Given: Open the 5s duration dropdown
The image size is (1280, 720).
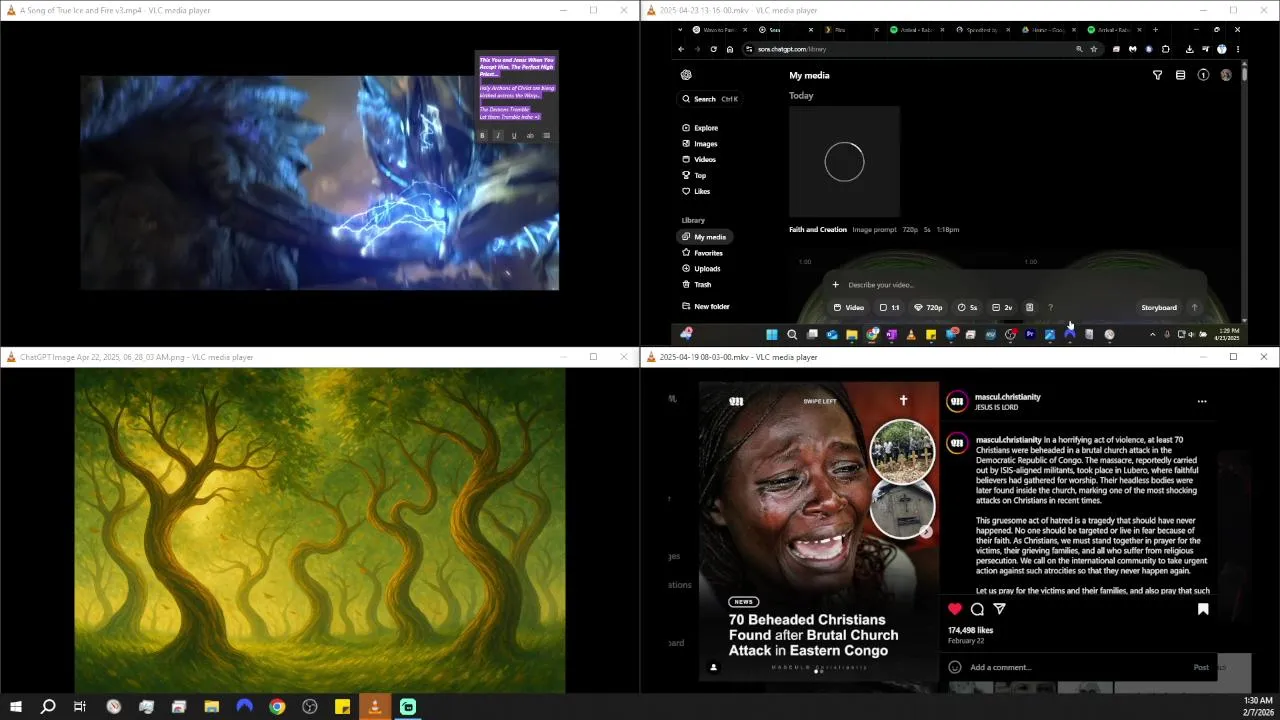Looking at the screenshot, I should point(968,308).
